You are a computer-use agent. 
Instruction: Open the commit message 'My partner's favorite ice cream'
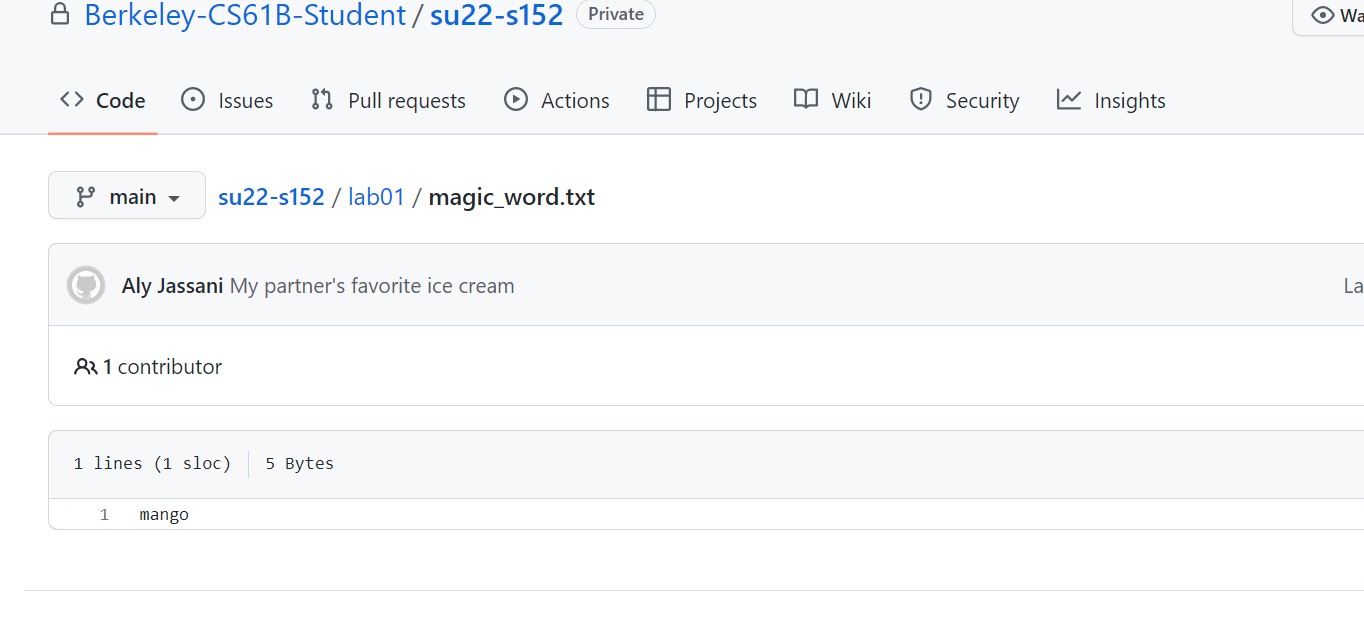[372, 286]
